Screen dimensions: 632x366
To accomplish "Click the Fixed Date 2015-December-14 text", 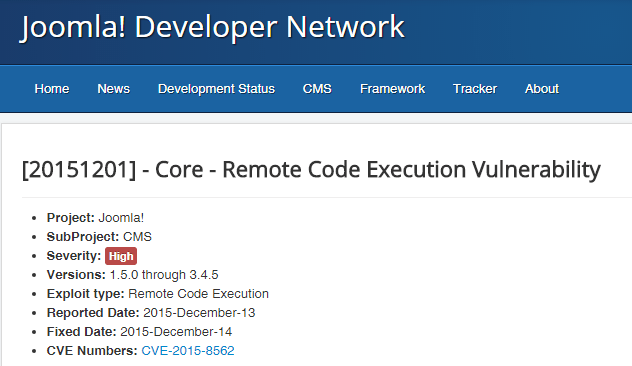I will (139, 332).
